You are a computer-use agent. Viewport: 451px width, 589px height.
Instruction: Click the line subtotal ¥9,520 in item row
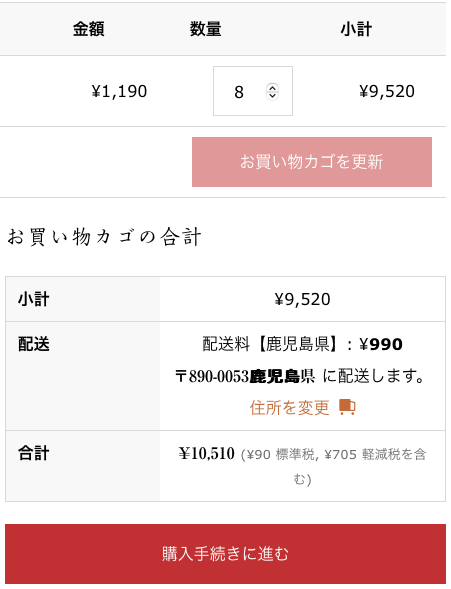click(x=387, y=91)
